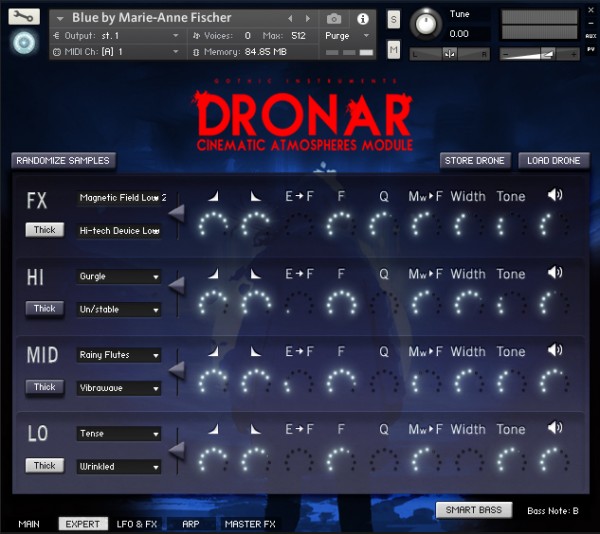Open the Tense sample dropdown
This screenshot has width=600, height=534.
(x=119, y=434)
